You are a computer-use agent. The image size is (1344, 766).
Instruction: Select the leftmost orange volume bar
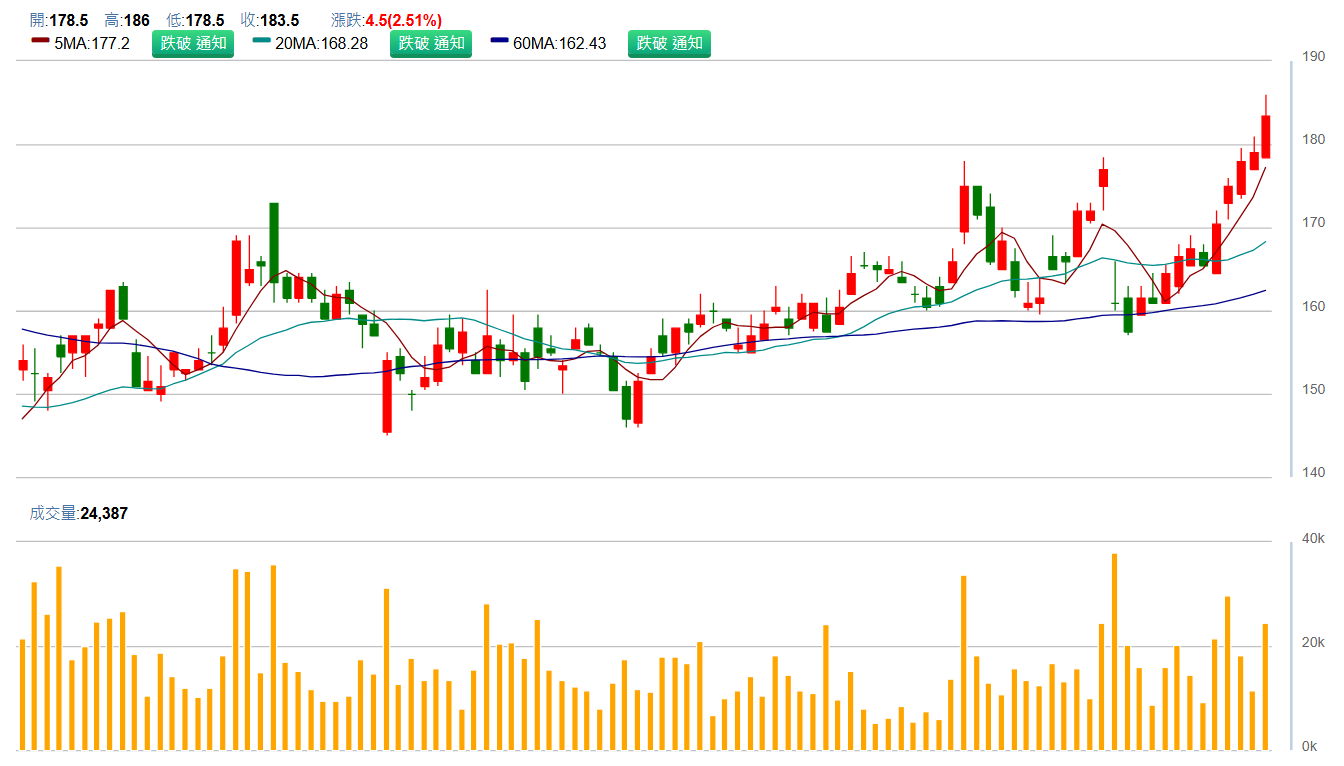[x=22, y=694]
